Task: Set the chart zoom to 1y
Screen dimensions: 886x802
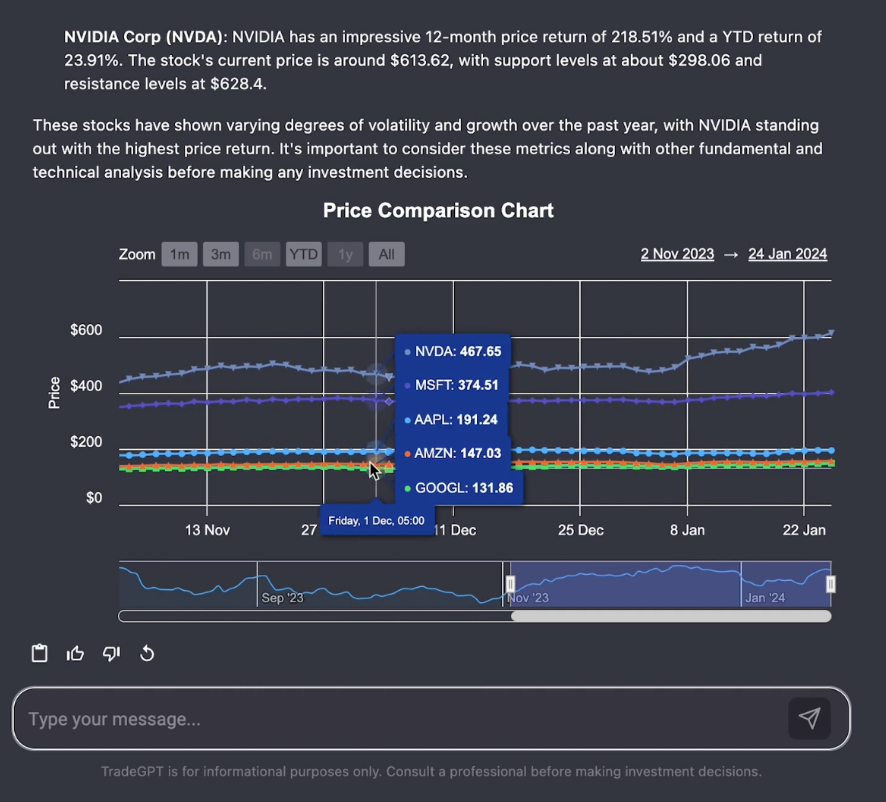Action: [x=345, y=254]
